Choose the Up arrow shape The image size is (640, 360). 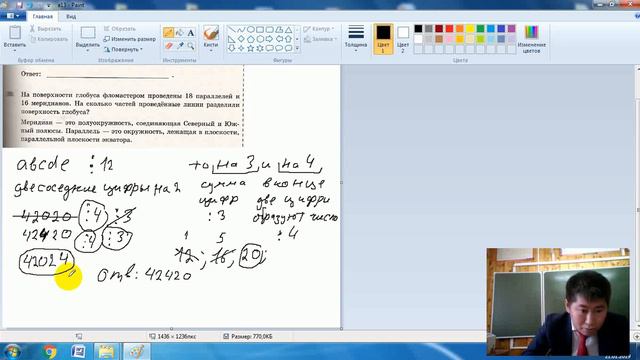click(289, 39)
